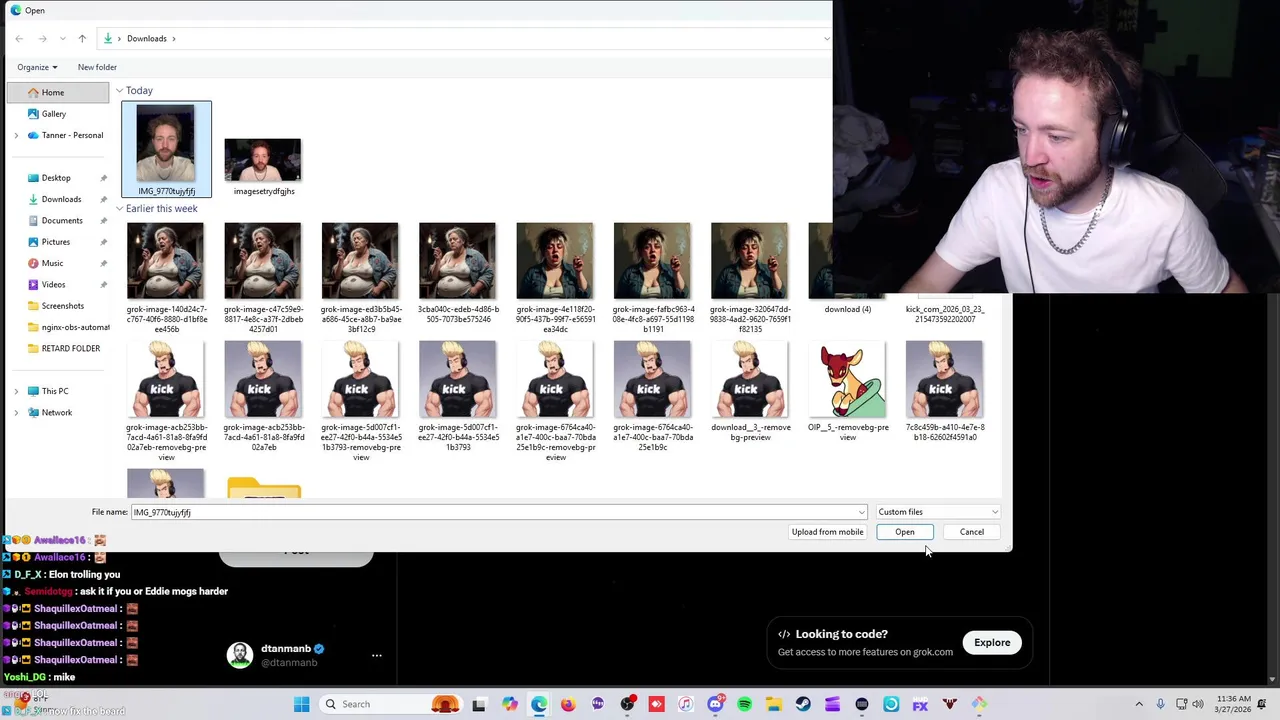Open Spotify from the taskbar
1280x720 pixels.
point(745,704)
